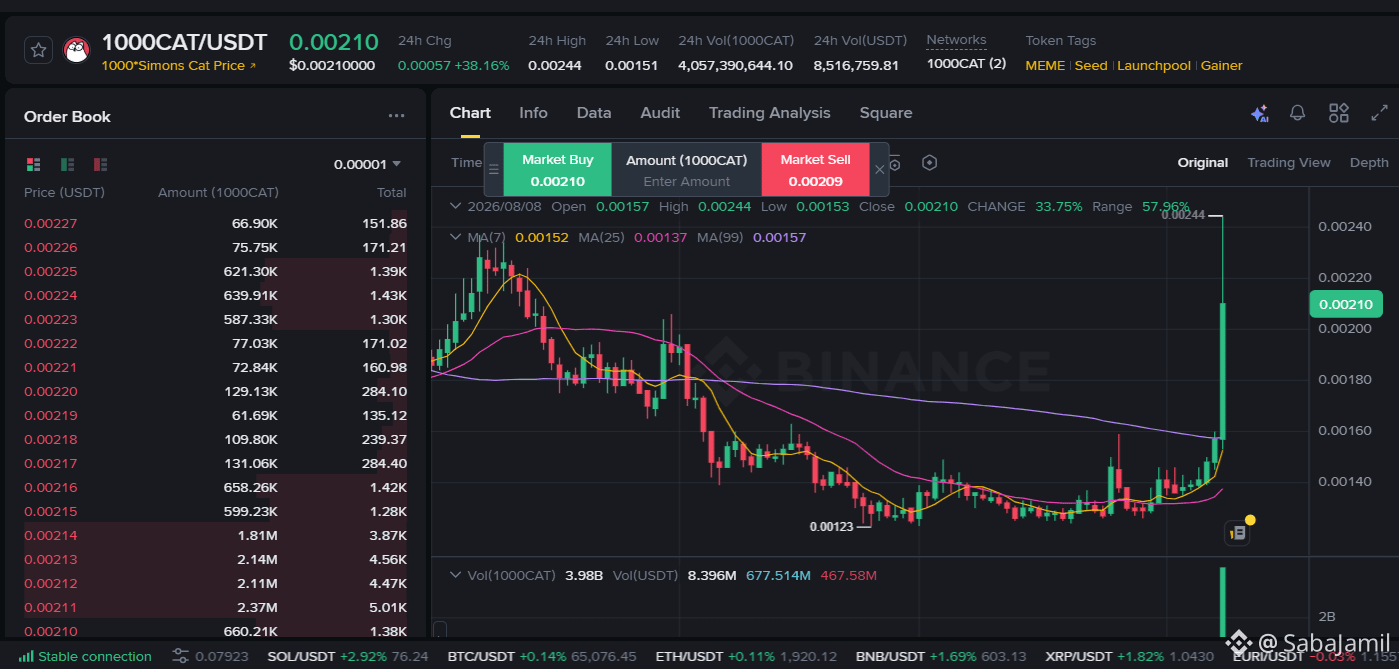Open ticker bar settings sliders icon
1399x669 pixels.
(x=180, y=656)
